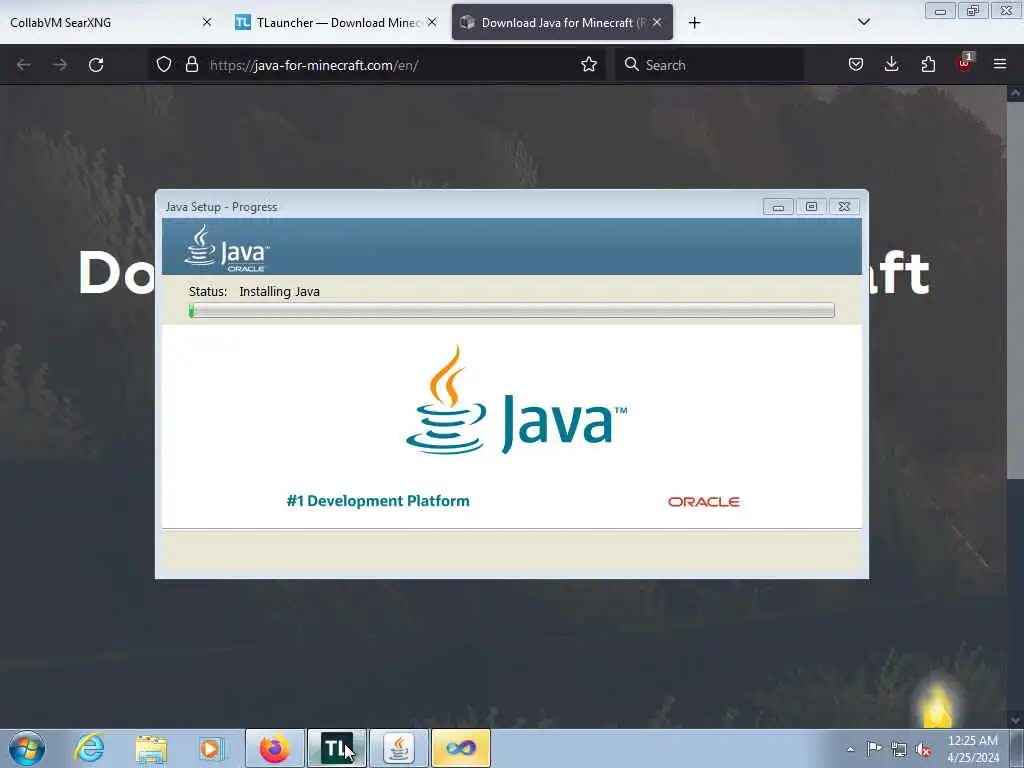Viewport: 1024px width, 768px height.
Task: Close the TLauncher tab
Action: click(x=432, y=22)
